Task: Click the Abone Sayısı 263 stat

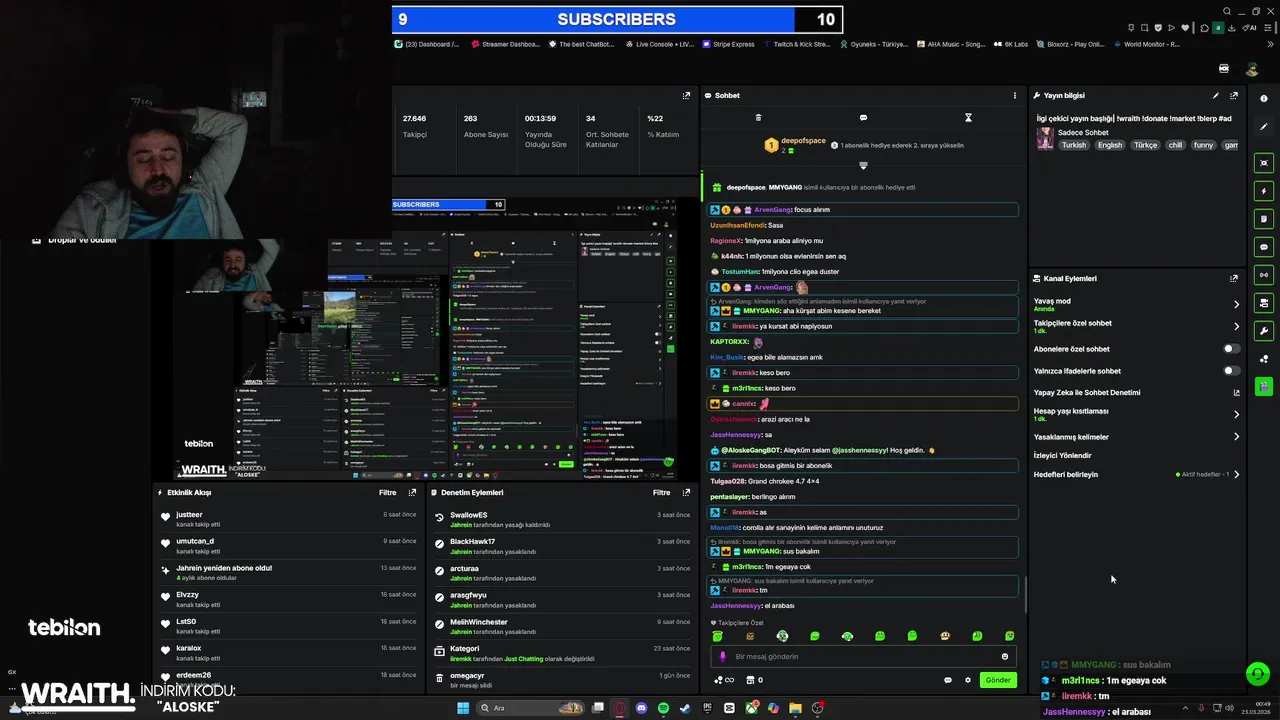Action: tap(485, 126)
